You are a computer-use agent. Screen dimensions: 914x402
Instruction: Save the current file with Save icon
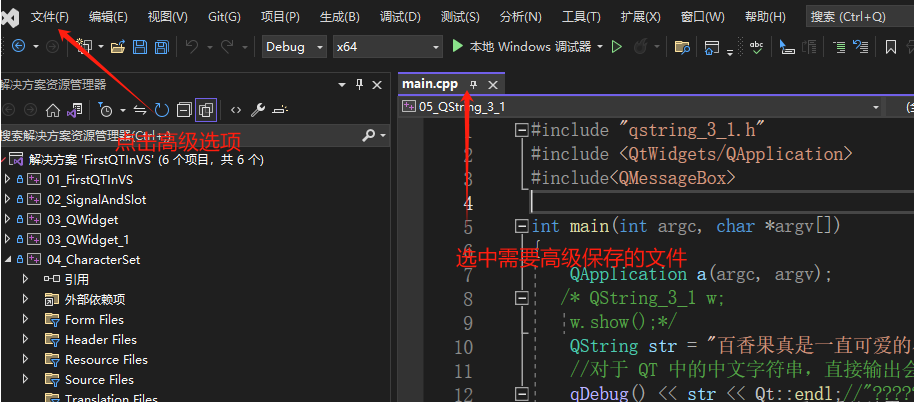point(140,47)
